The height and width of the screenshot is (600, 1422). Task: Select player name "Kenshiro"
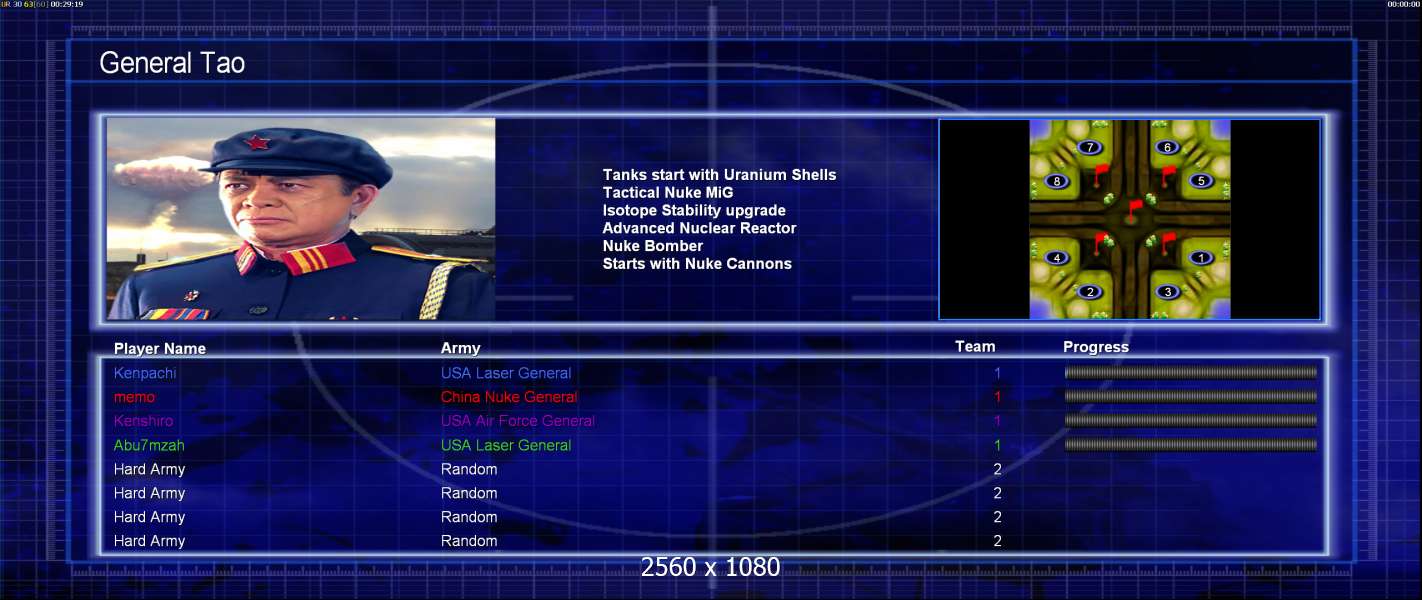(146, 421)
